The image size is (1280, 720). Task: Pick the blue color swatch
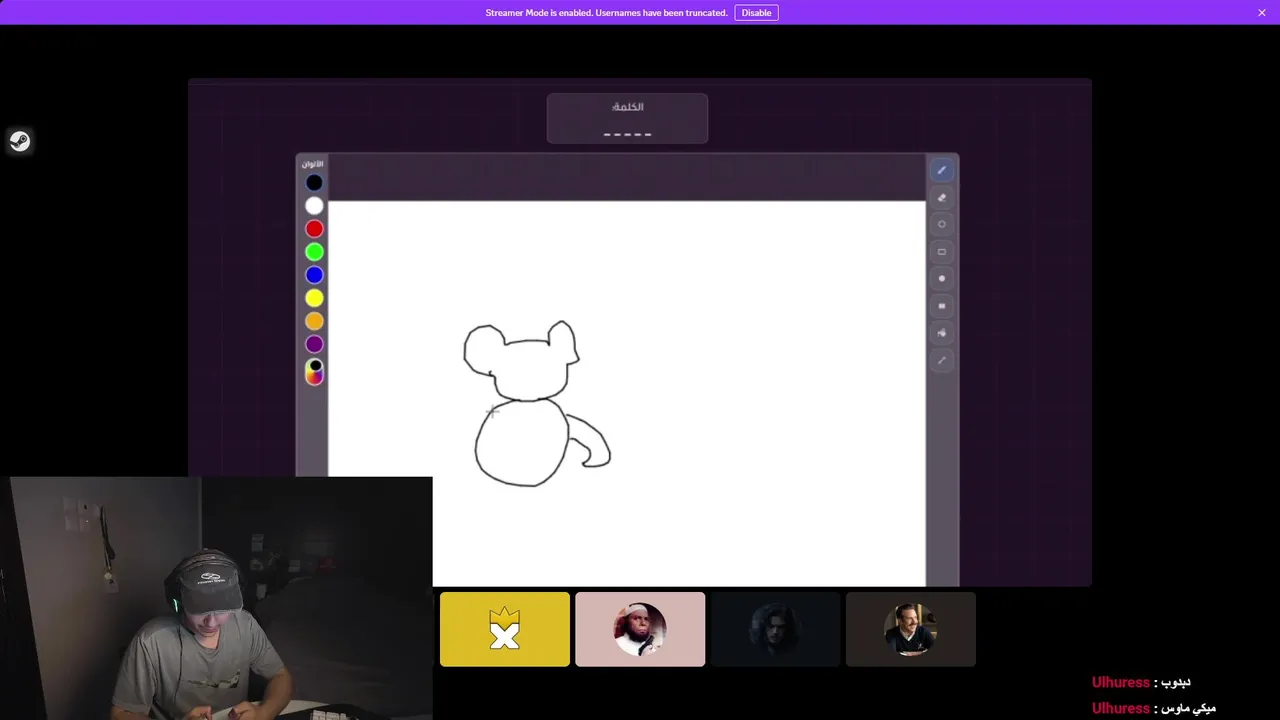pos(314,274)
